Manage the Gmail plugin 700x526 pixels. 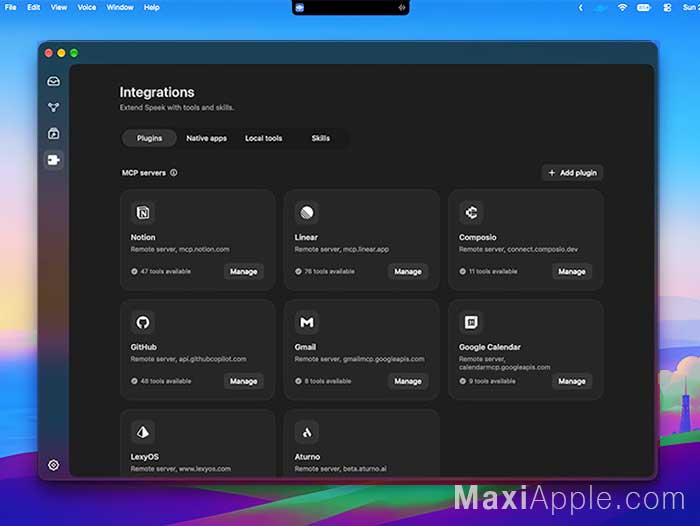coord(408,381)
